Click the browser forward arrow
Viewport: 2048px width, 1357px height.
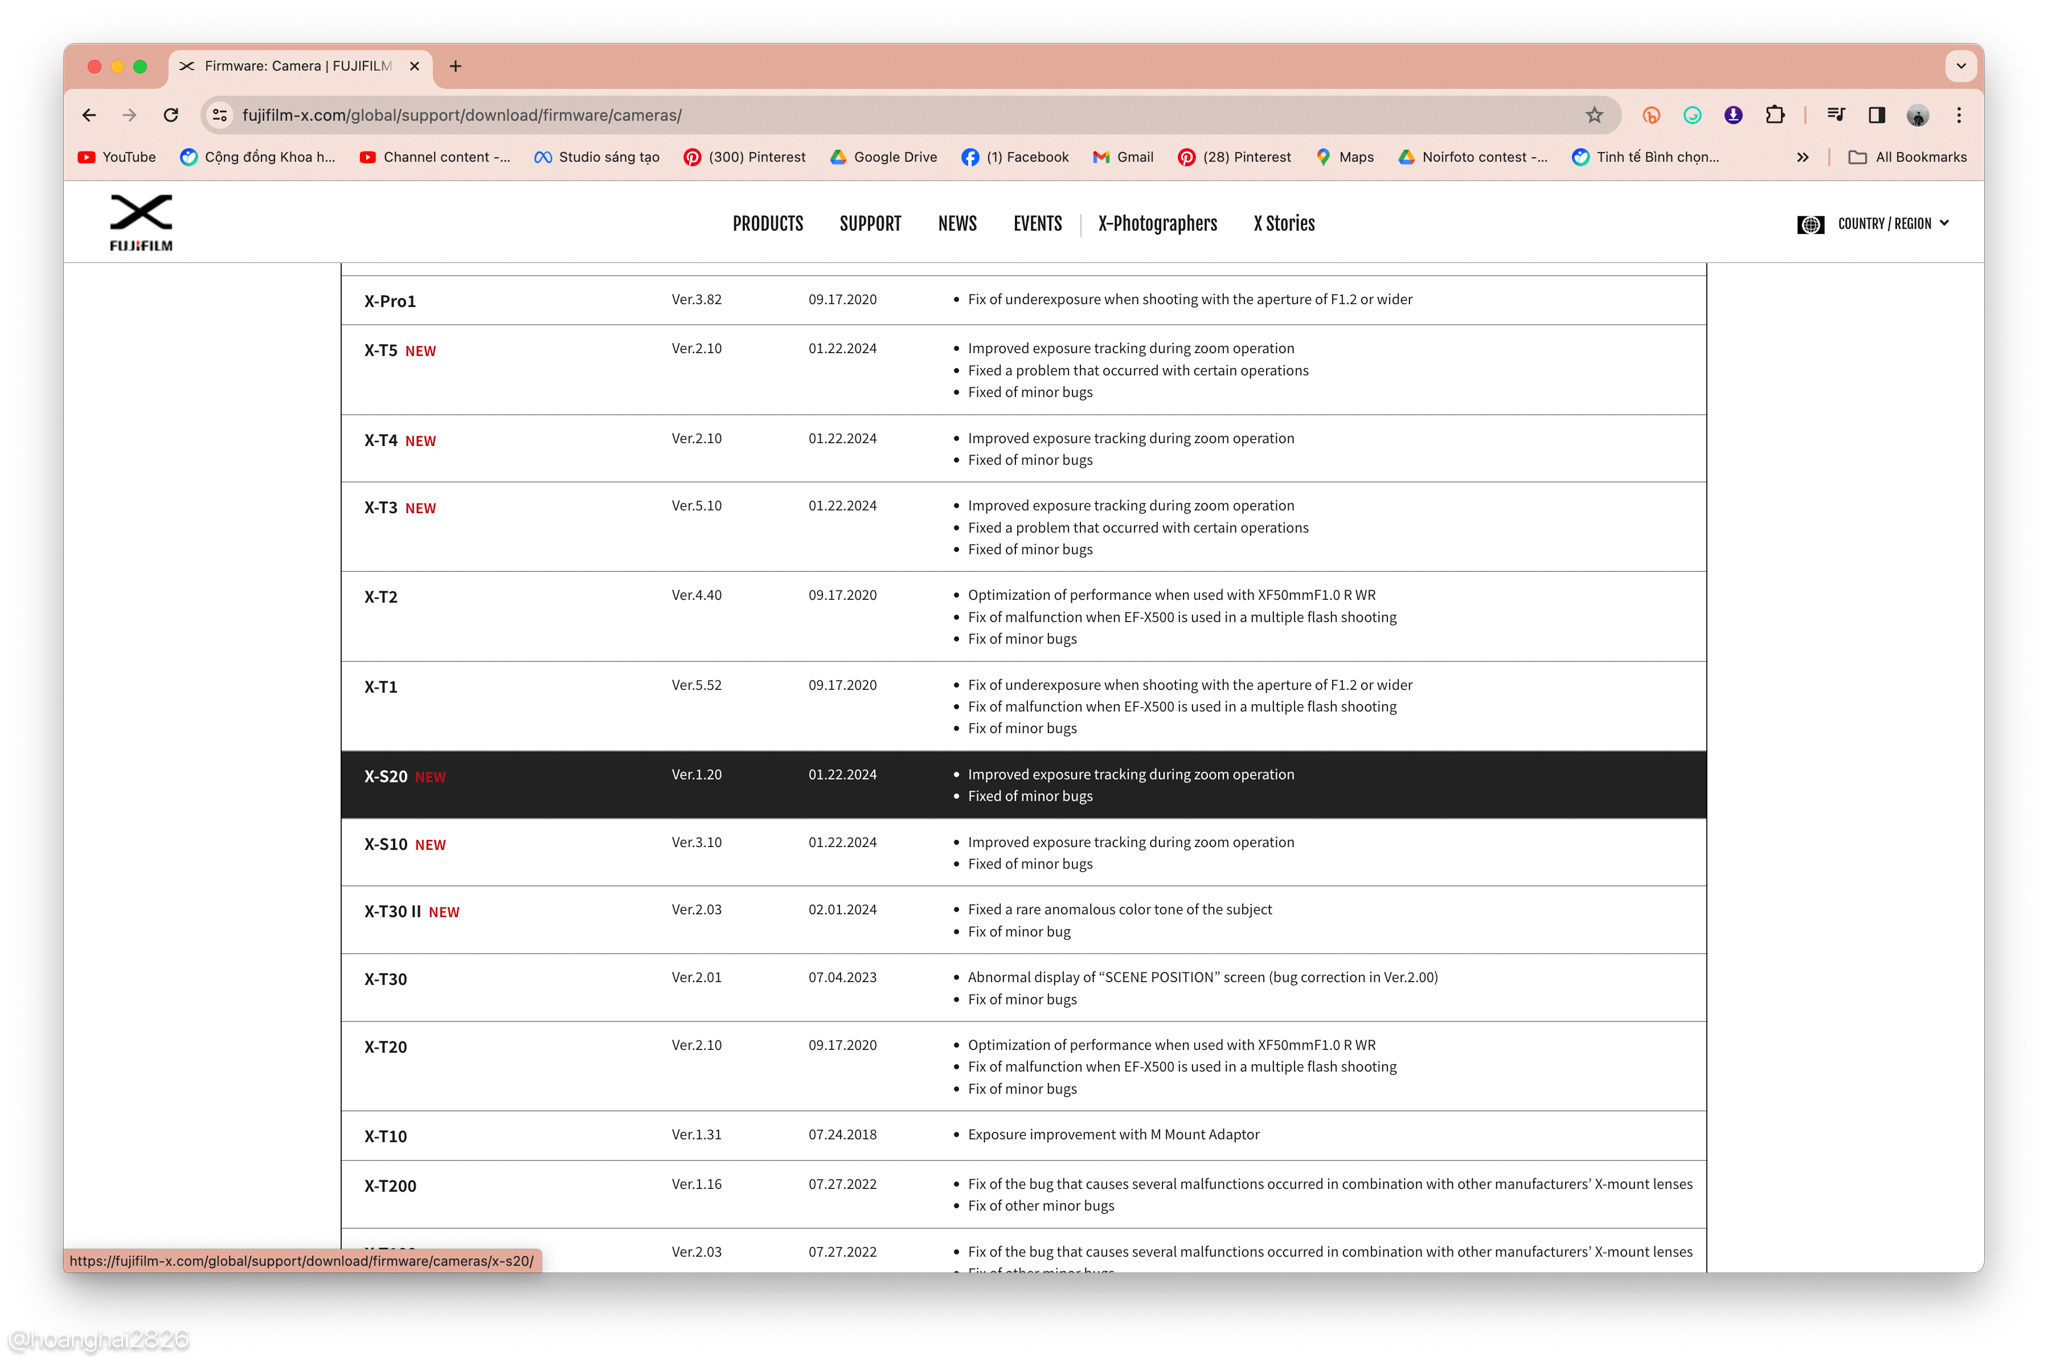click(130, 115)
